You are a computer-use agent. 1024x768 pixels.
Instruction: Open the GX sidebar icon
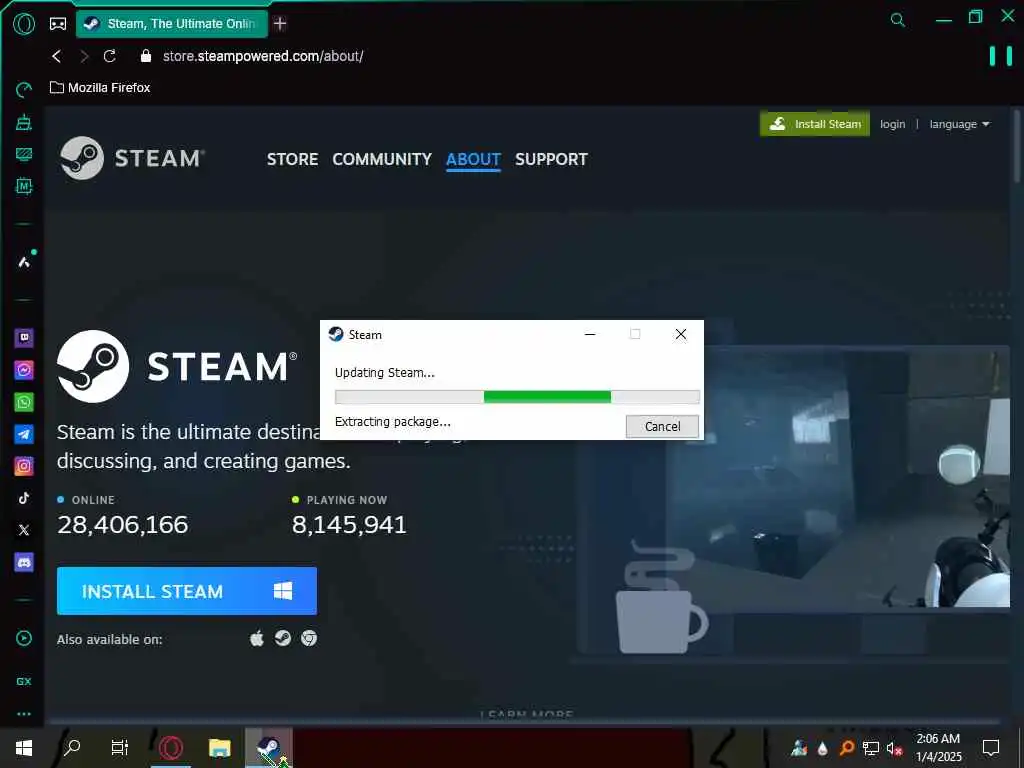[x=24, y=681]
